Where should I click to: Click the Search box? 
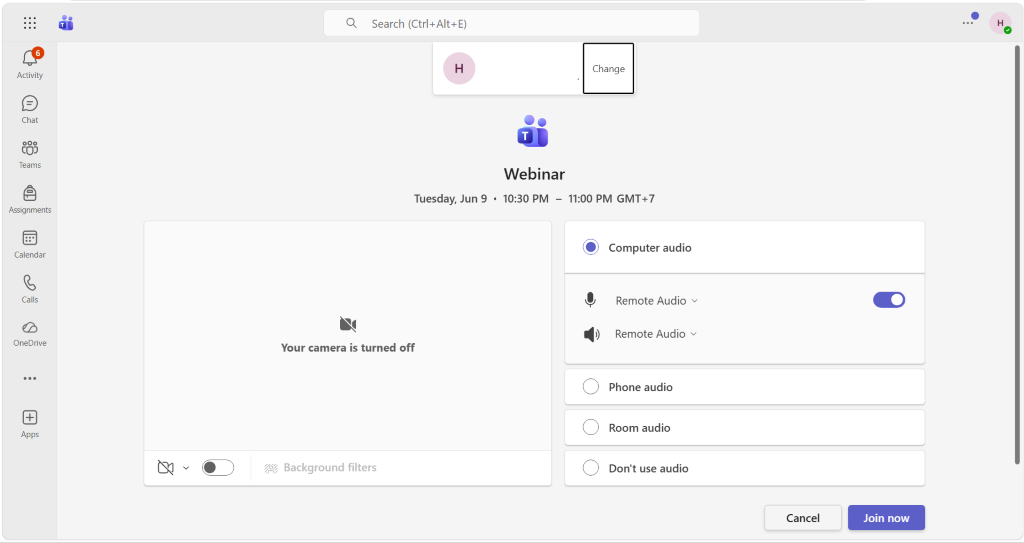click(x=511, y=24)
